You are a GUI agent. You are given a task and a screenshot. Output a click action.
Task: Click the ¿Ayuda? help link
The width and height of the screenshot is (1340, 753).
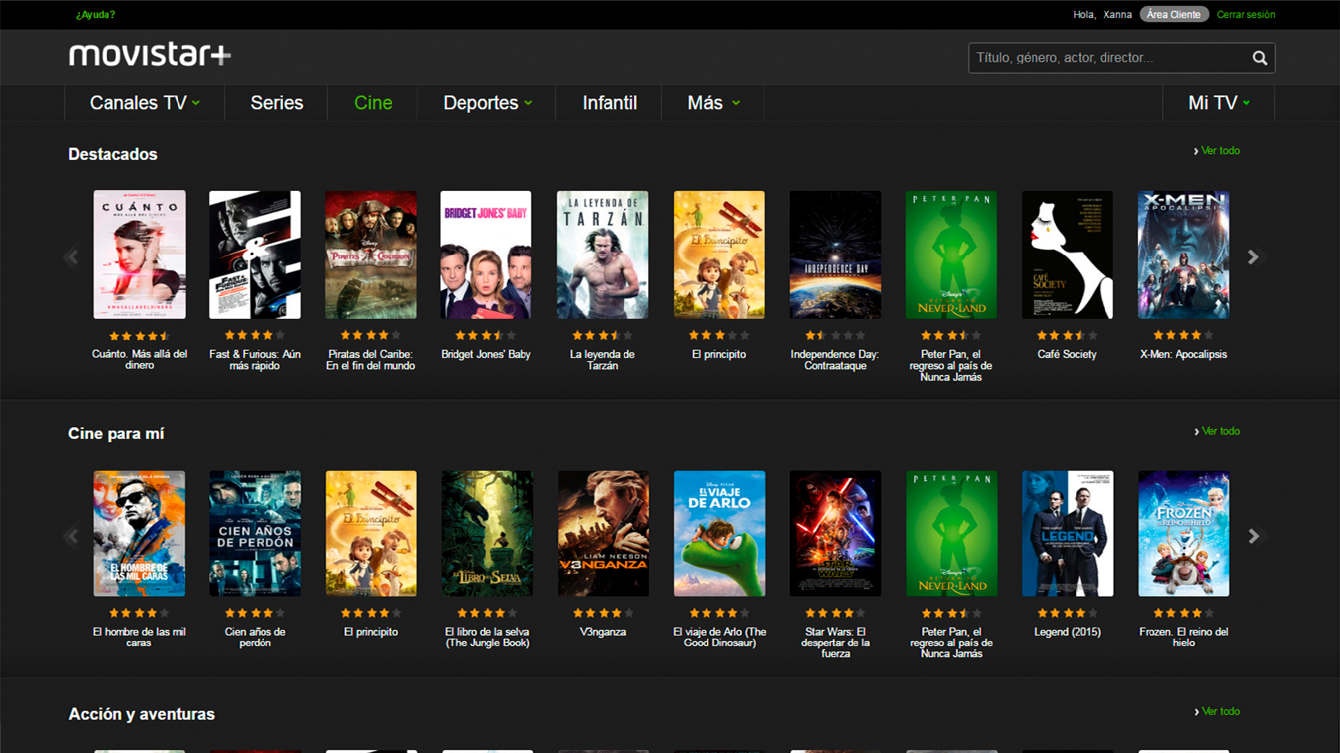(x=95, y=15)
